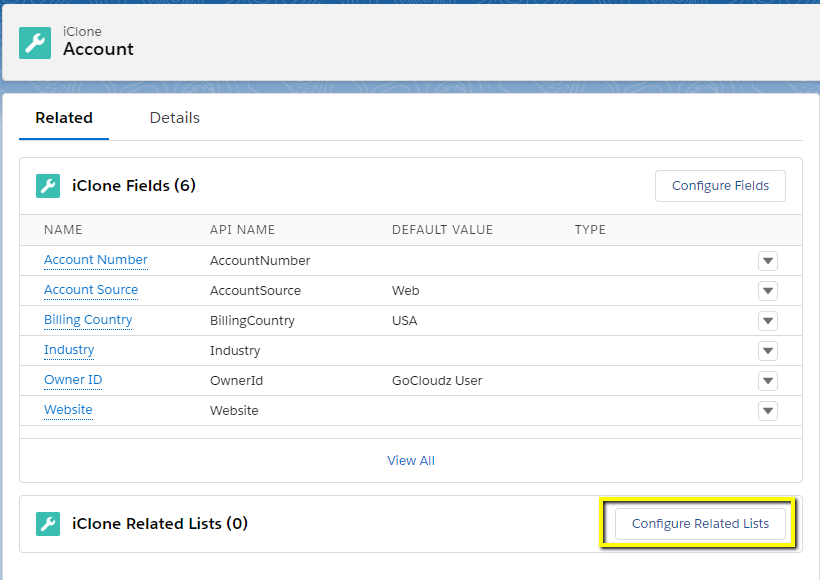Open the Account Source field link
Screen dimensions: 820x580
click(x=91, y=290)
